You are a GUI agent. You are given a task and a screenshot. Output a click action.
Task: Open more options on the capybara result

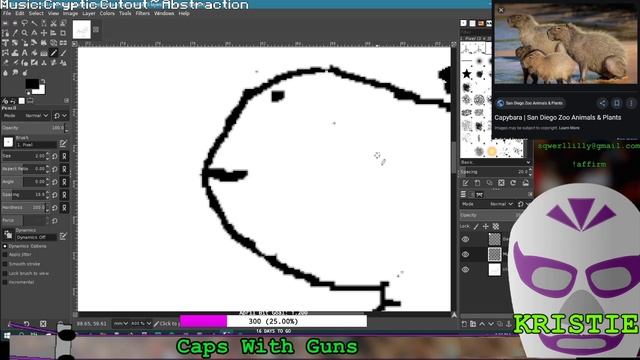631,103
